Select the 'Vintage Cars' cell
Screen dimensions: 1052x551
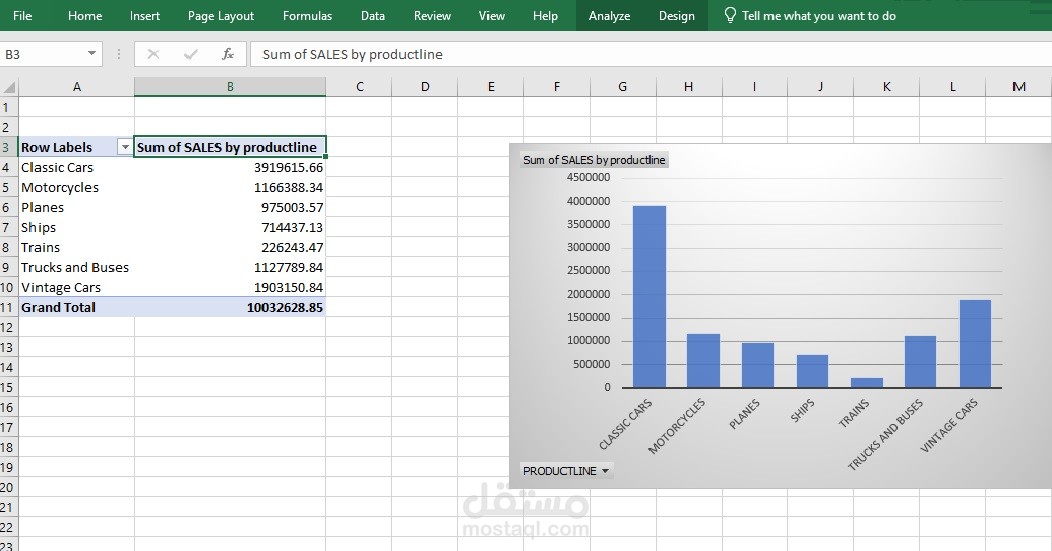point(76,287)
